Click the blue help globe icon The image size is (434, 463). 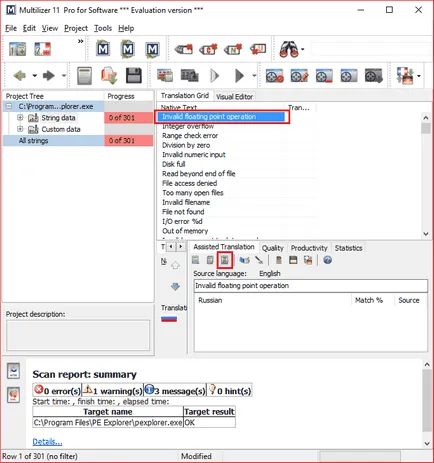pos(327,260)
